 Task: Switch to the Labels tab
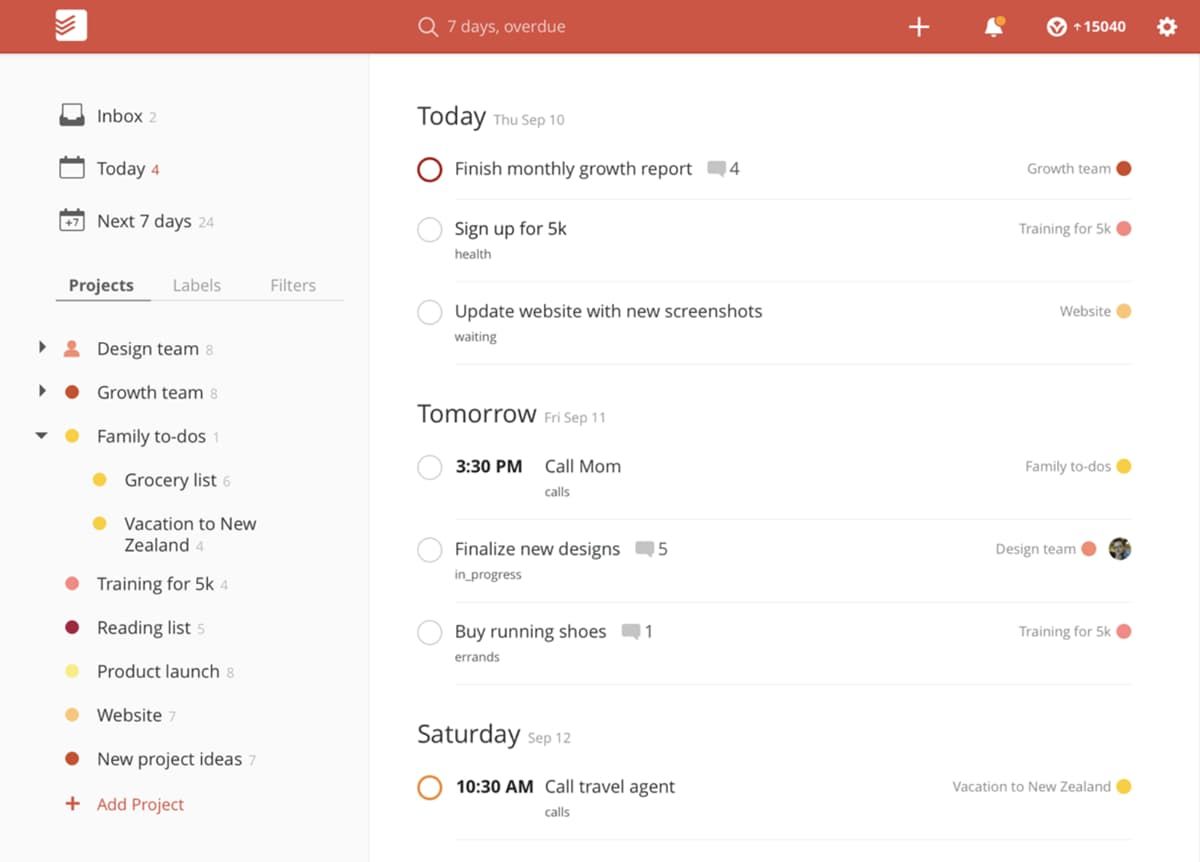click(196, 285)
